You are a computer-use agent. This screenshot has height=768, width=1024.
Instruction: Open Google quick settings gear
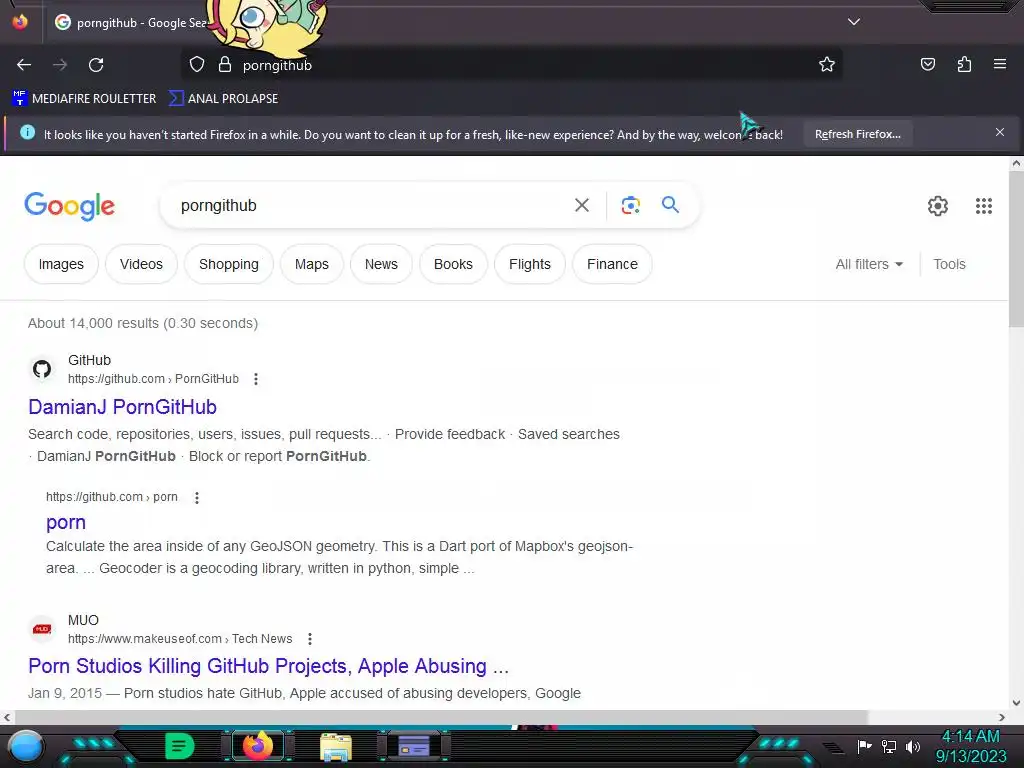[x=938, y=206]
